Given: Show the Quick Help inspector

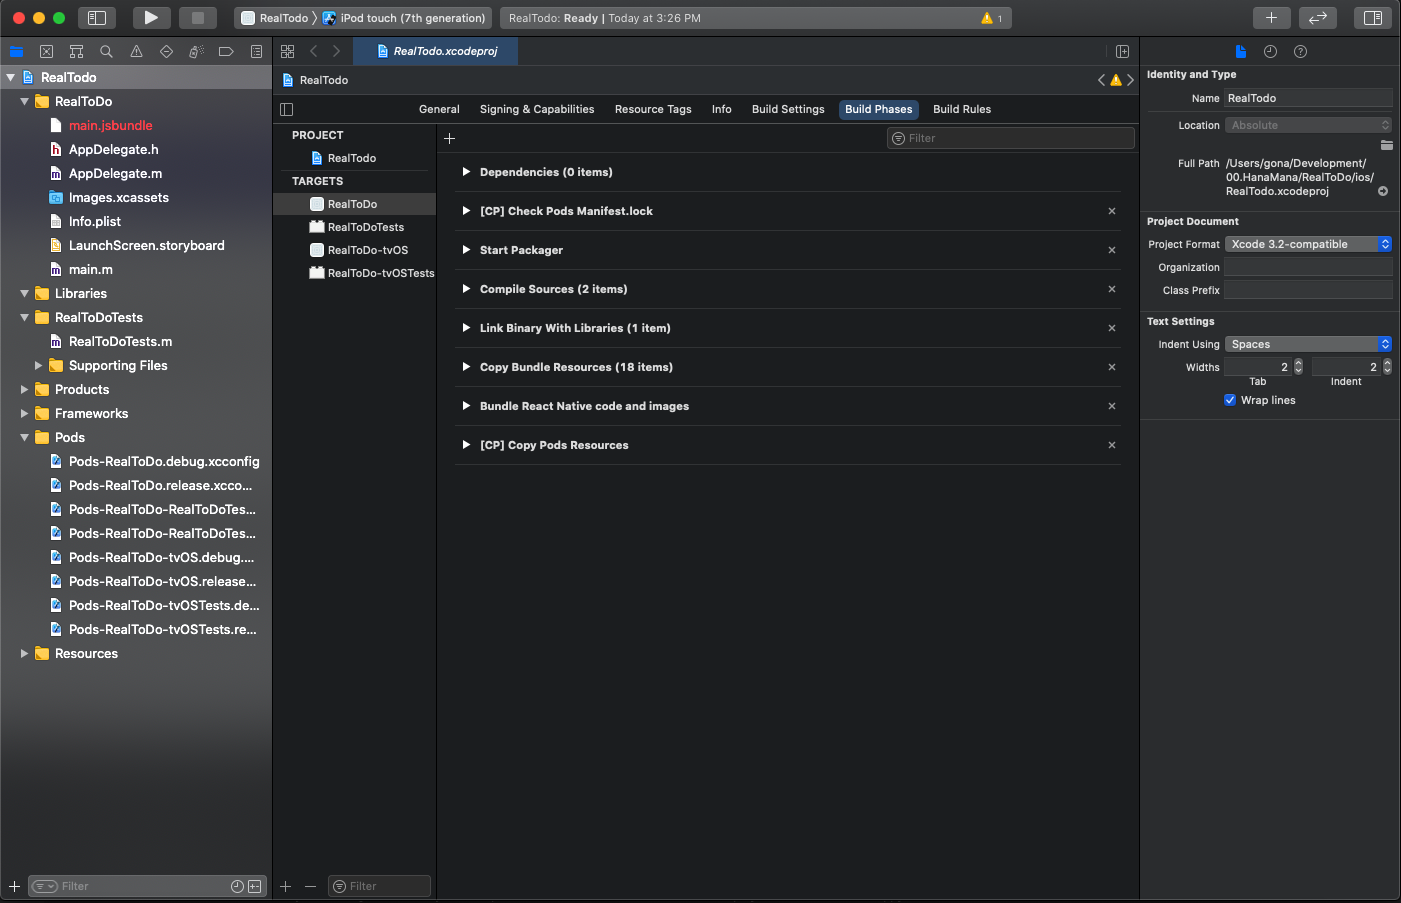Looking at the screenshot, I should pos(1300,51).
